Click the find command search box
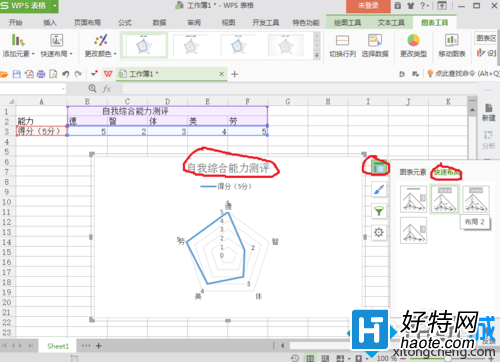Viewport: 500px width, 362px height. point(464,74)
